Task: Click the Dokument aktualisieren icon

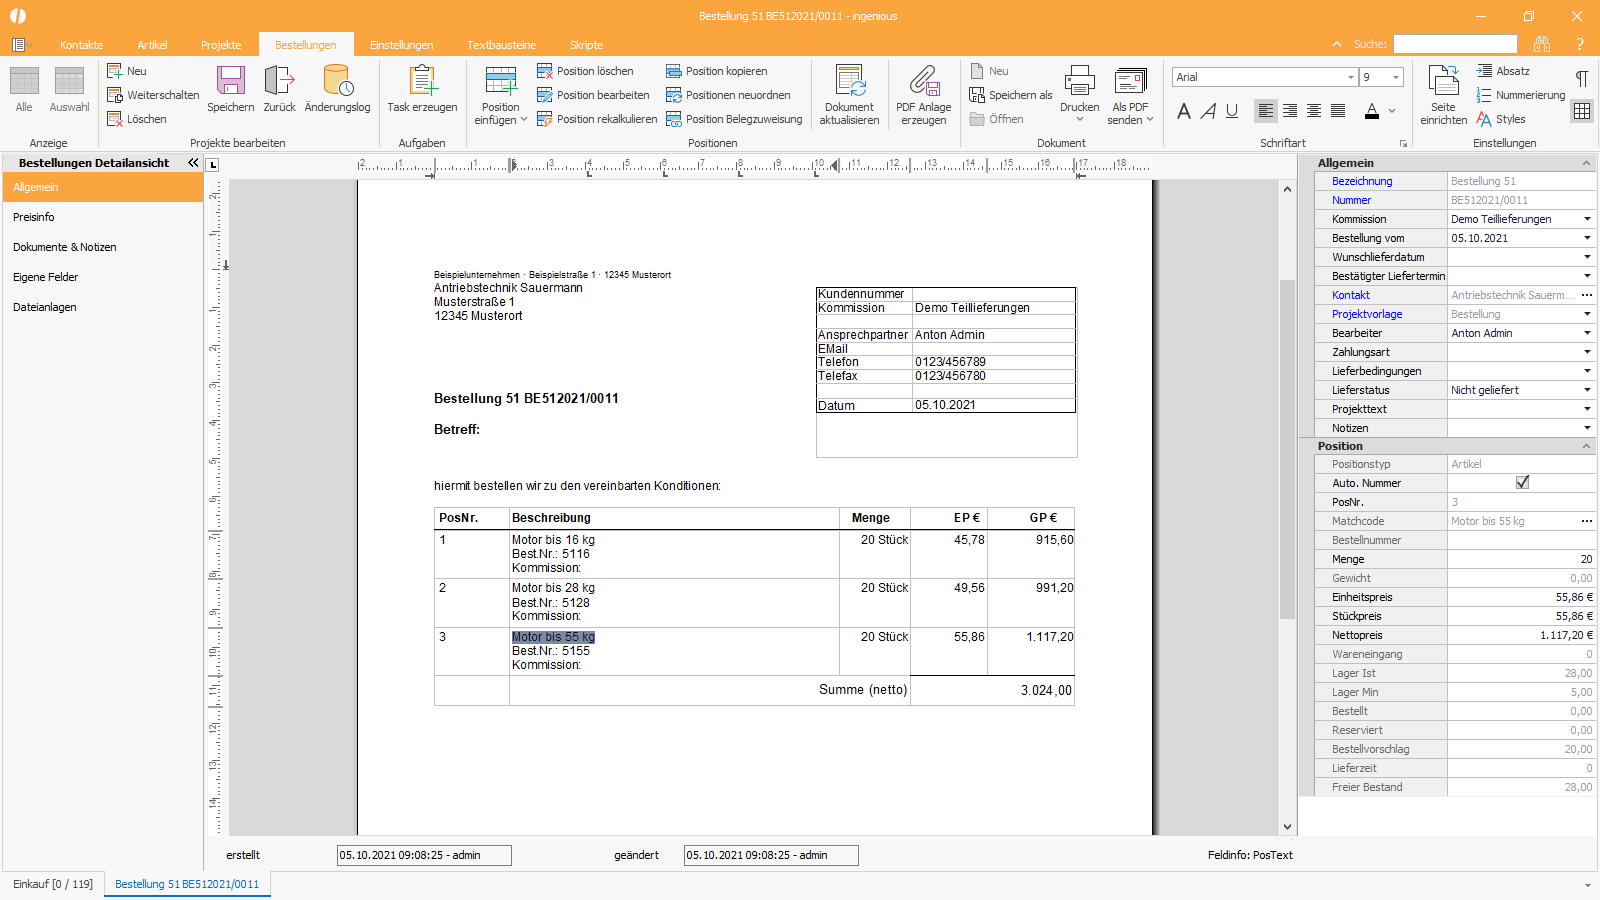Action: coord(849,81)
